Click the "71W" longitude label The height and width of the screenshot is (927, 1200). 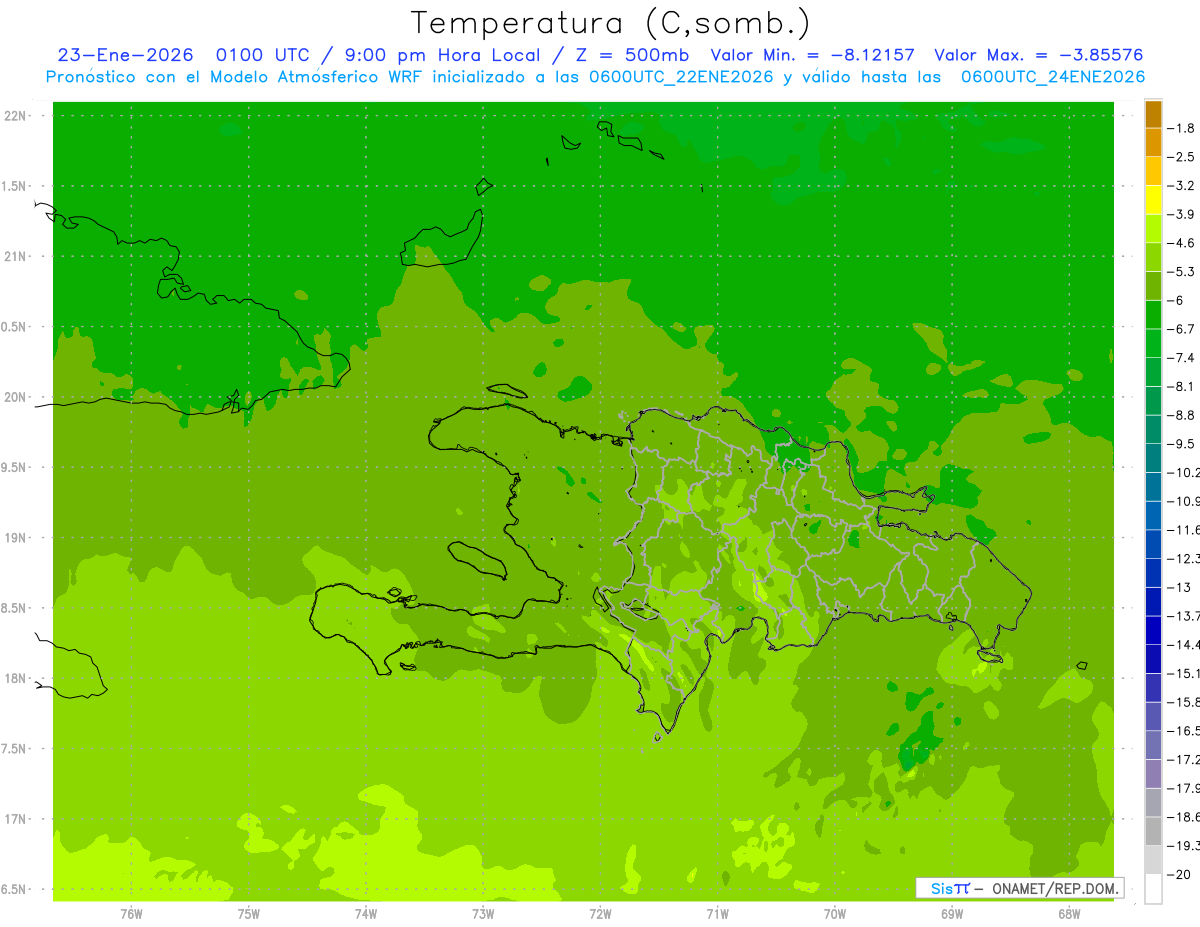(x=717, y=914)
